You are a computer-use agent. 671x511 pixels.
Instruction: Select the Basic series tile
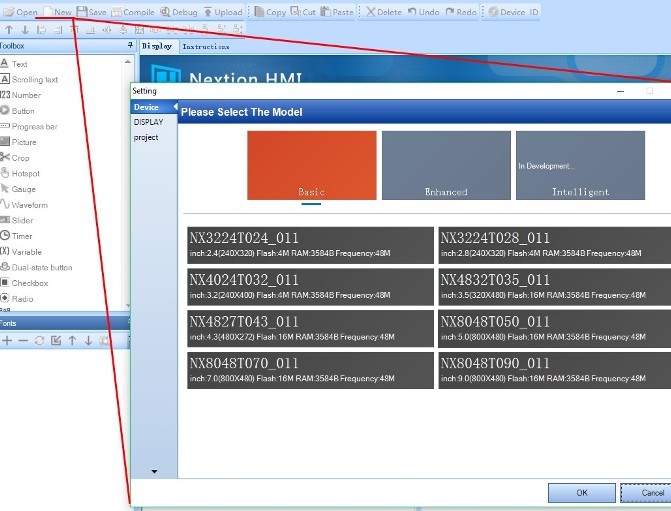(x=312, y=165)
